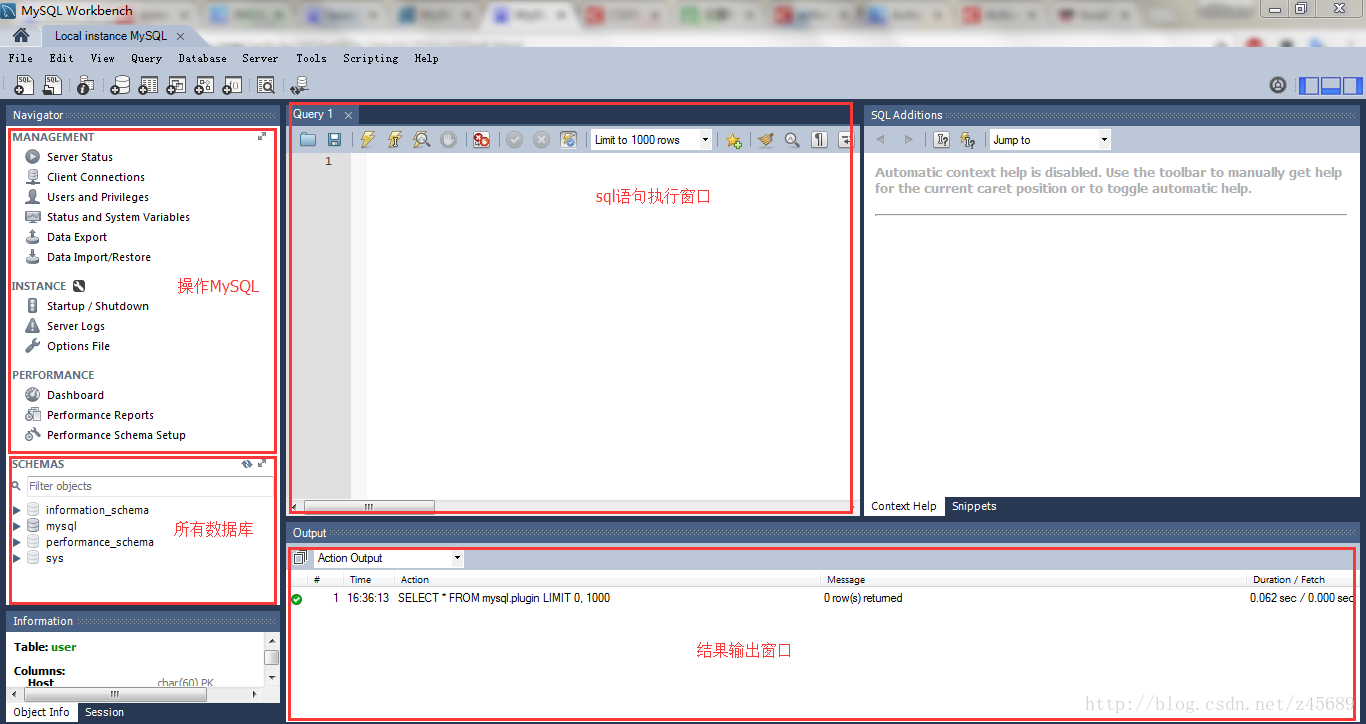Toggle continue-on-error execution icon

coord(481,140)
